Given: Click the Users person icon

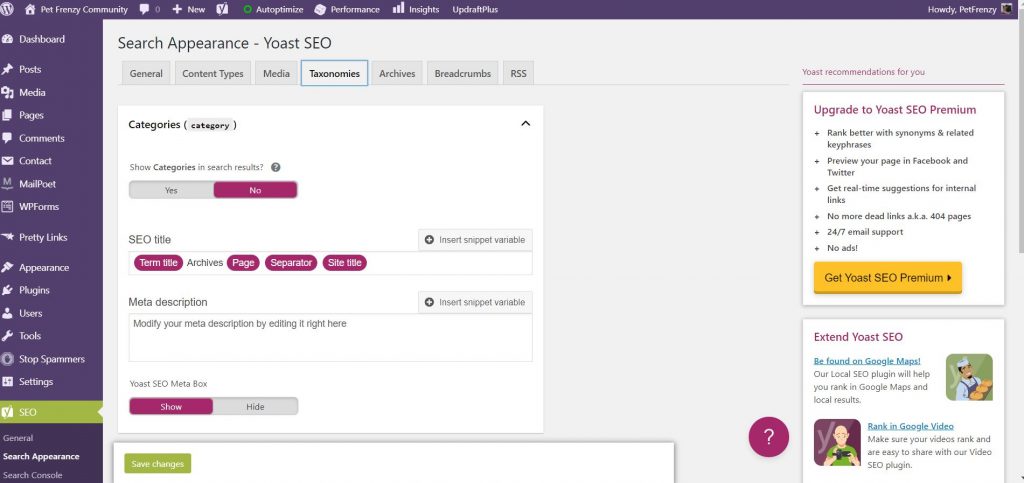Looking at the screenshot, I should [8, 313].
